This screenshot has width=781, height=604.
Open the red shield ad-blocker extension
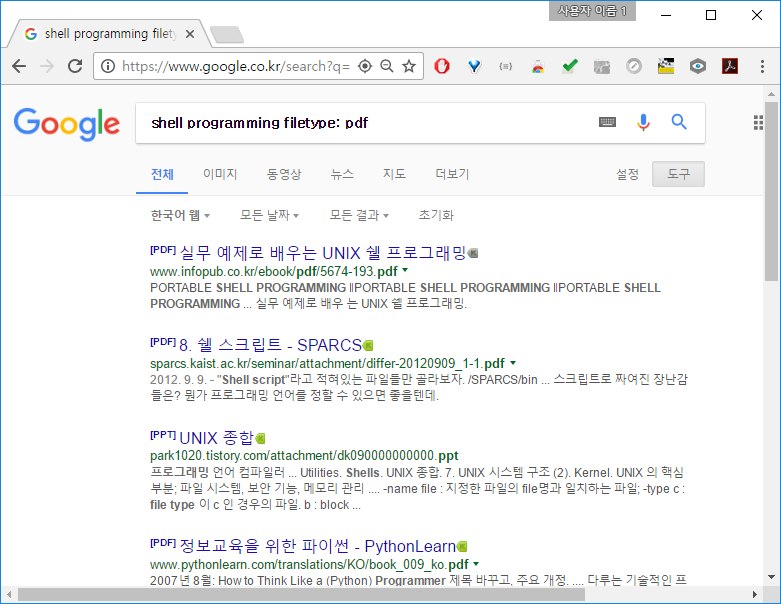click(442, 66)
